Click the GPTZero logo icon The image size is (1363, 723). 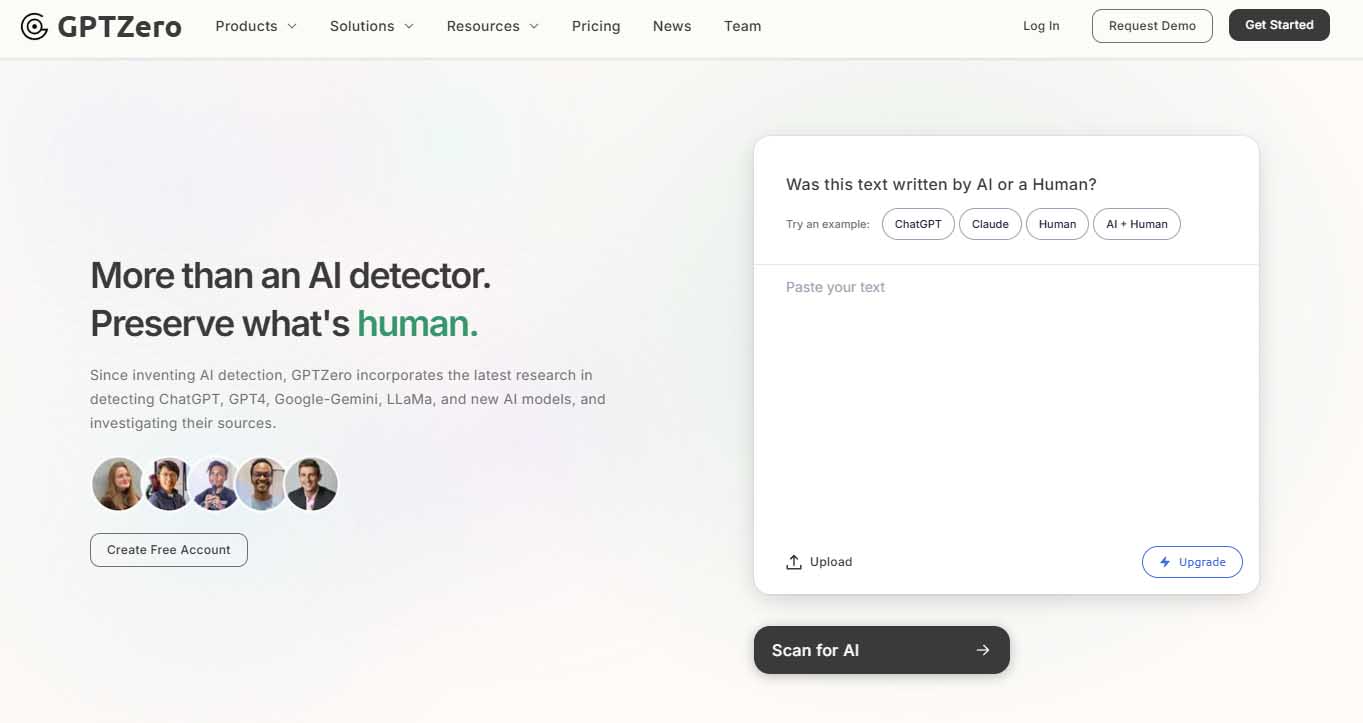pyautogui.click(x=34, y=27)
